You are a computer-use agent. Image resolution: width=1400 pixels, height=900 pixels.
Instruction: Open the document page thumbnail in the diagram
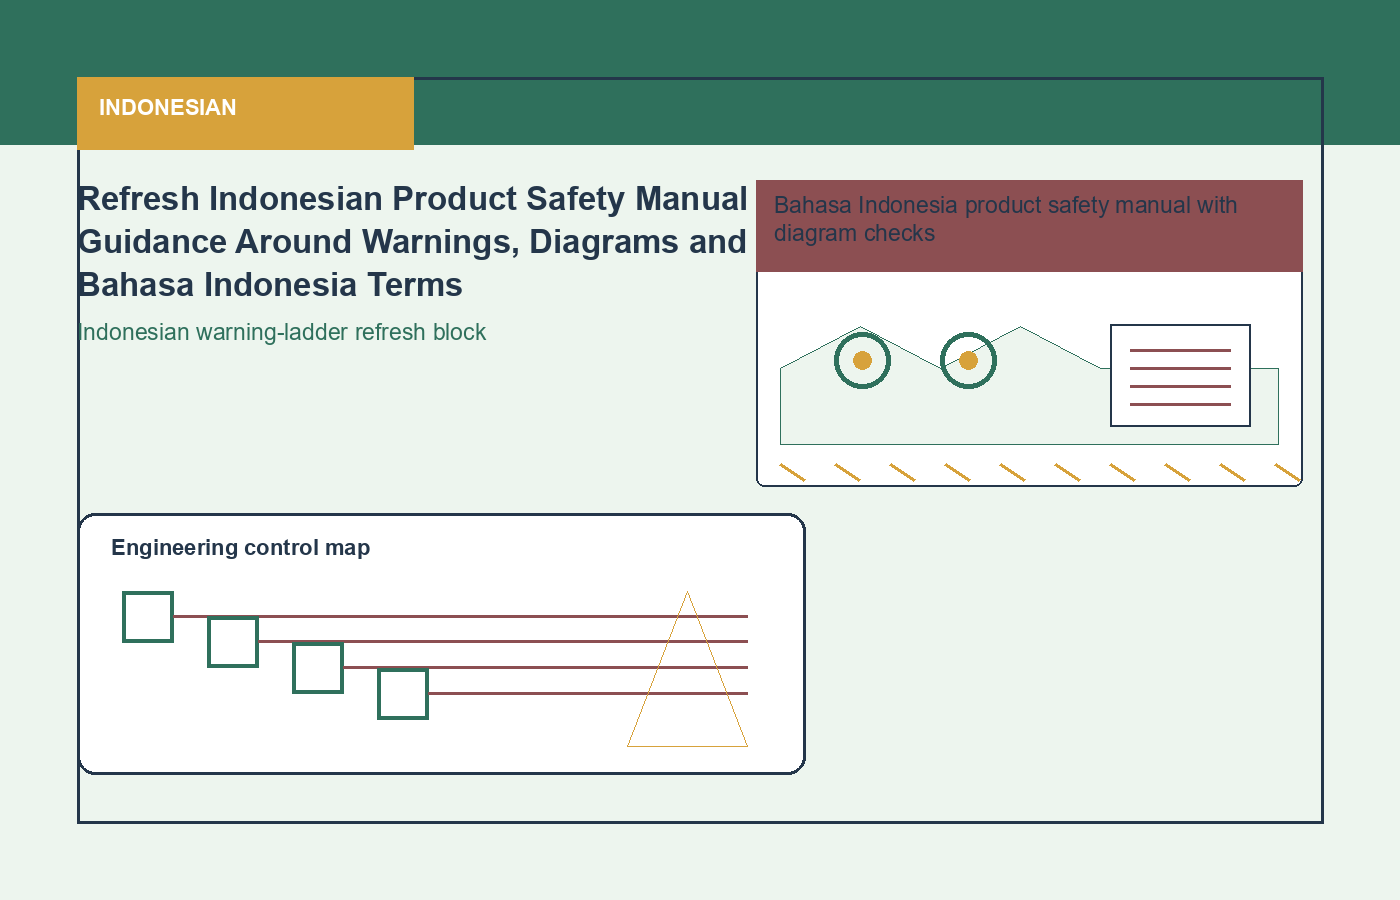pyautogui.click(x=1180, y=375)
